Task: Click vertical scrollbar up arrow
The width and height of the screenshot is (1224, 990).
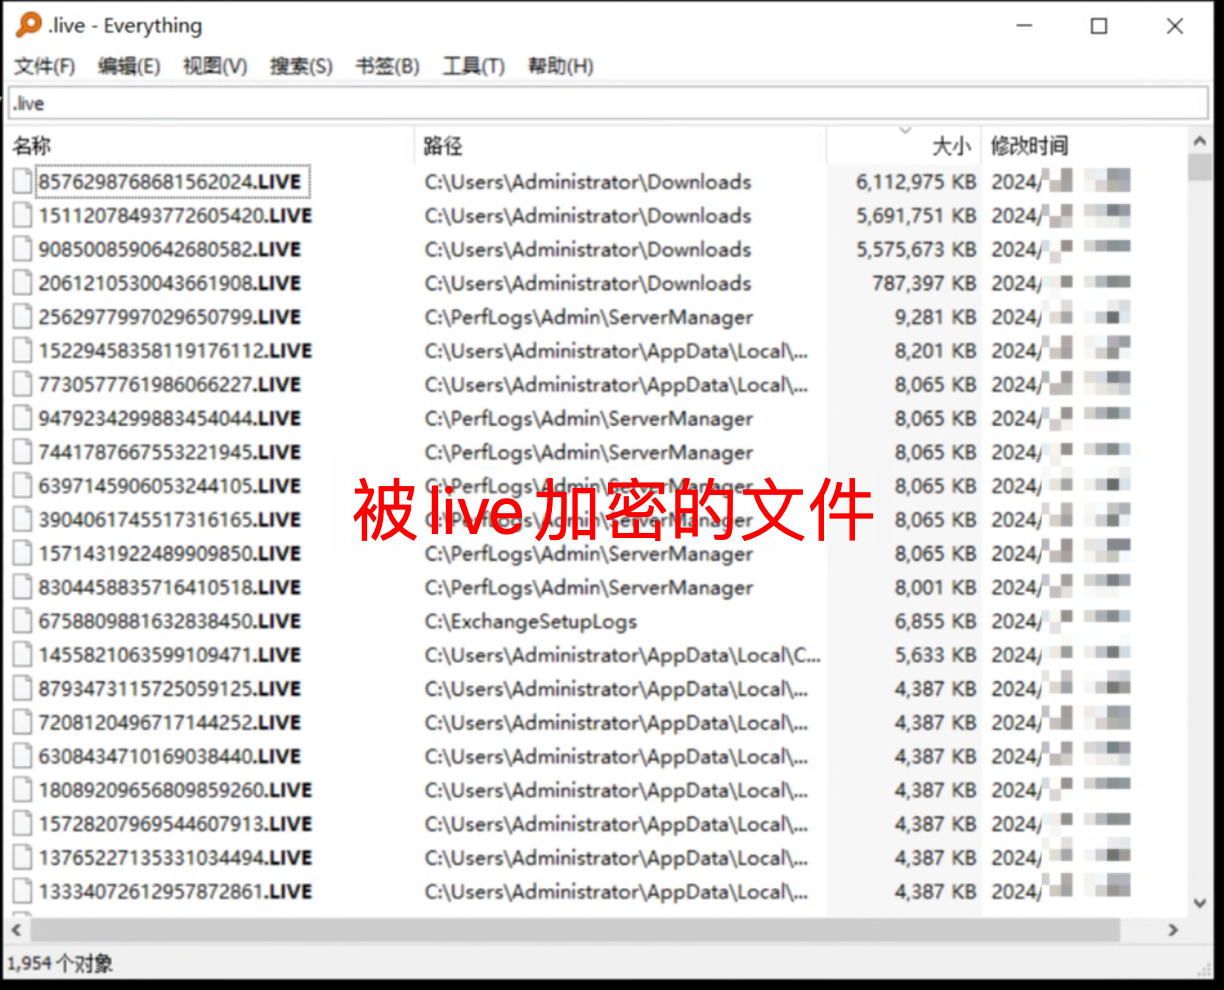Action: [x=1201, y=141]
